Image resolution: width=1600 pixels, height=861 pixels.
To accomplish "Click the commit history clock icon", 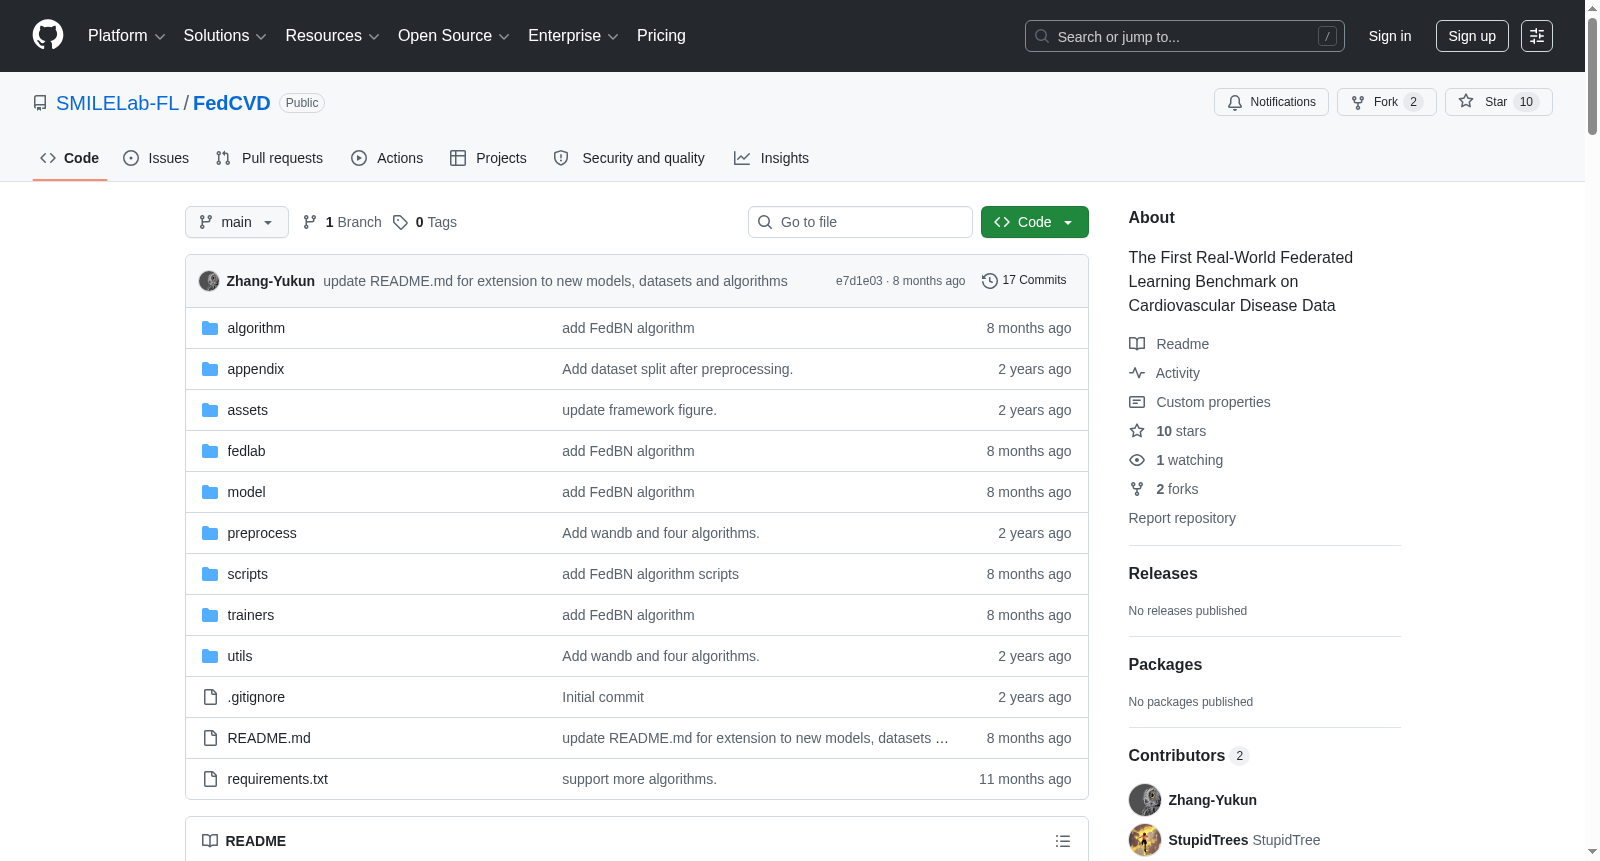I will point(990,281).
